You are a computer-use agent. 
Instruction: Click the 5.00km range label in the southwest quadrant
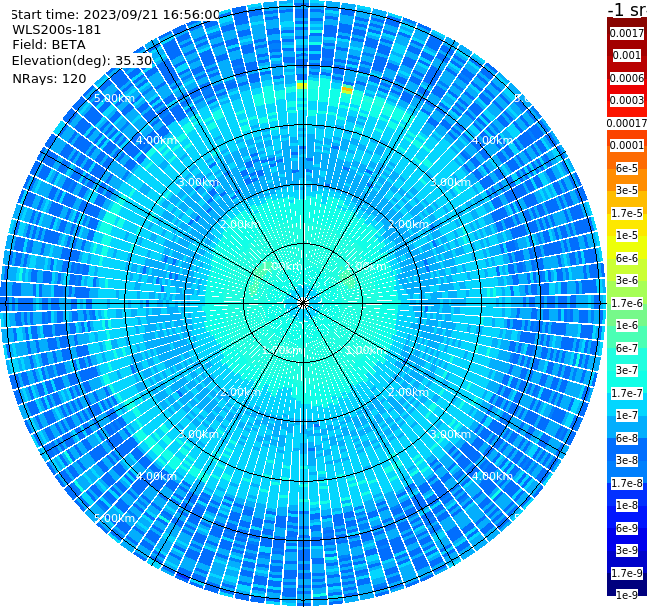pyautogui.click(x=114, y=518)
